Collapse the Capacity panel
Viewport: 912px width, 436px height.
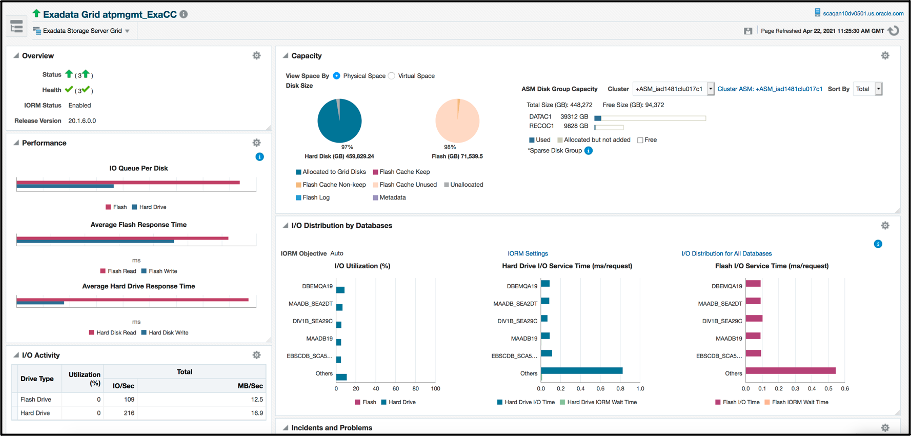(285, 56)
